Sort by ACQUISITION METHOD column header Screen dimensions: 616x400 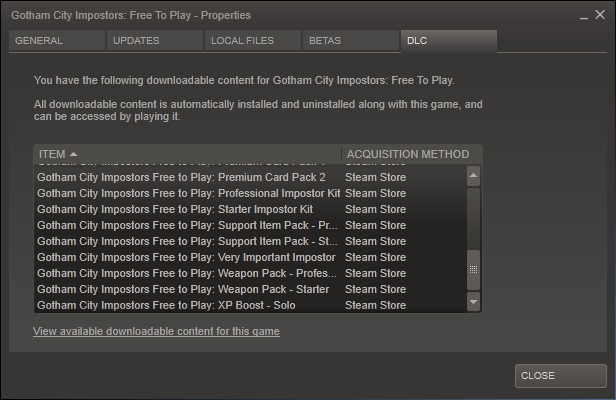tap(412, 154)
